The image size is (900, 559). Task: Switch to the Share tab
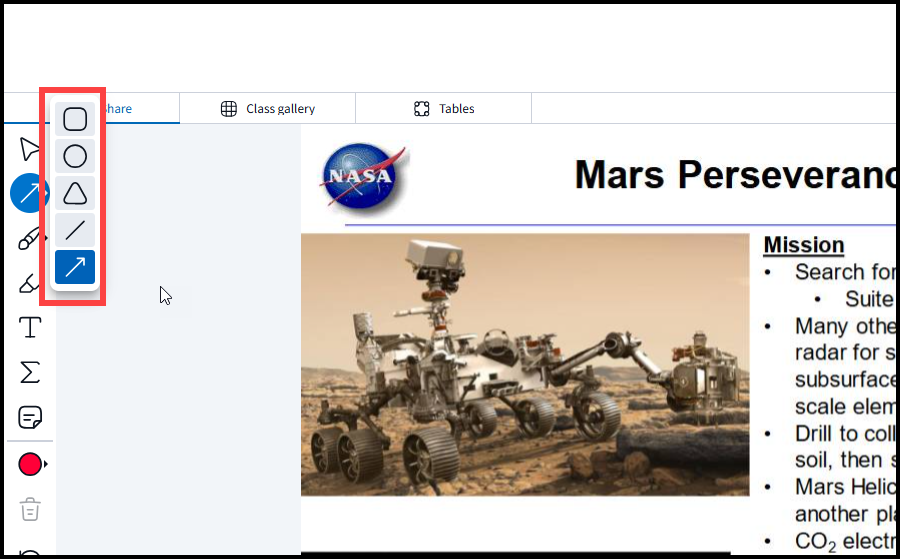[118, 108]
